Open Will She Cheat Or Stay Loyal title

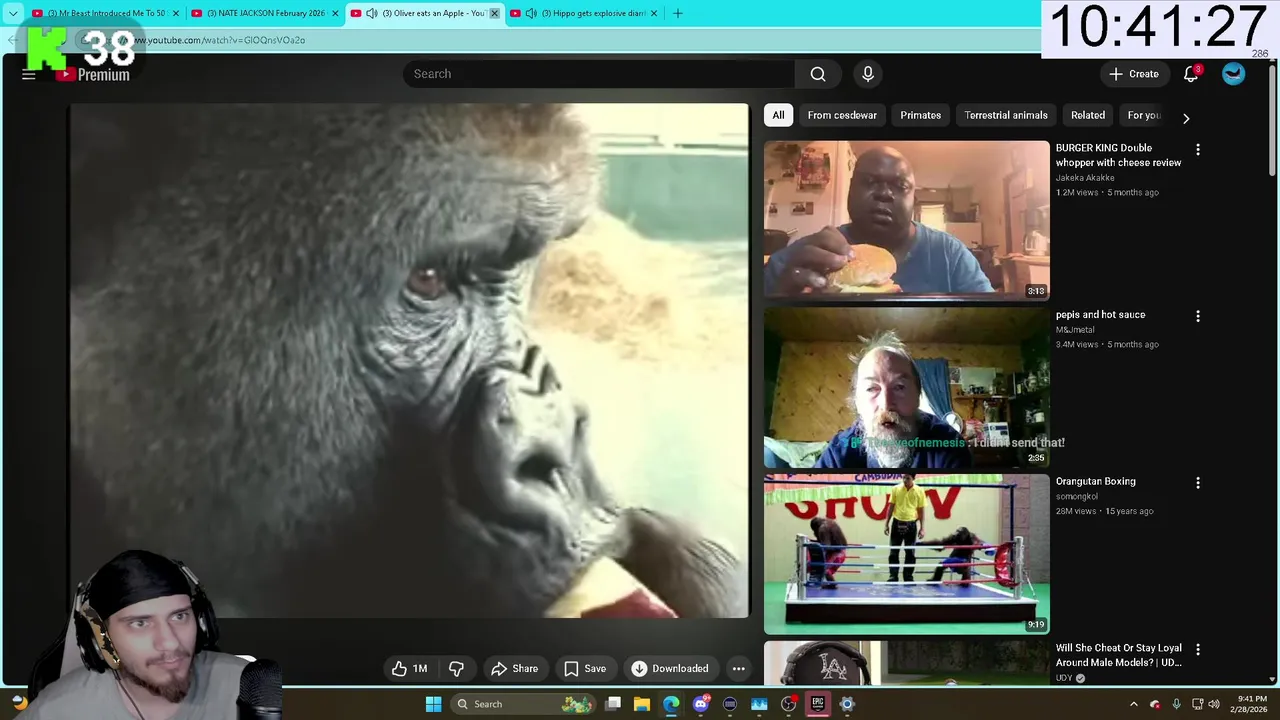1119,655
